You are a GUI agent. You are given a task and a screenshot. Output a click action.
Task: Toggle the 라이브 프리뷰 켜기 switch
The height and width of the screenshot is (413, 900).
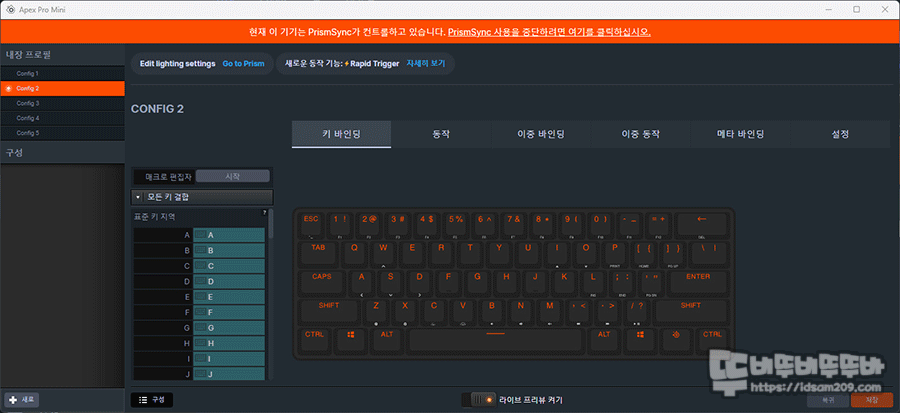tap(479, 399)
